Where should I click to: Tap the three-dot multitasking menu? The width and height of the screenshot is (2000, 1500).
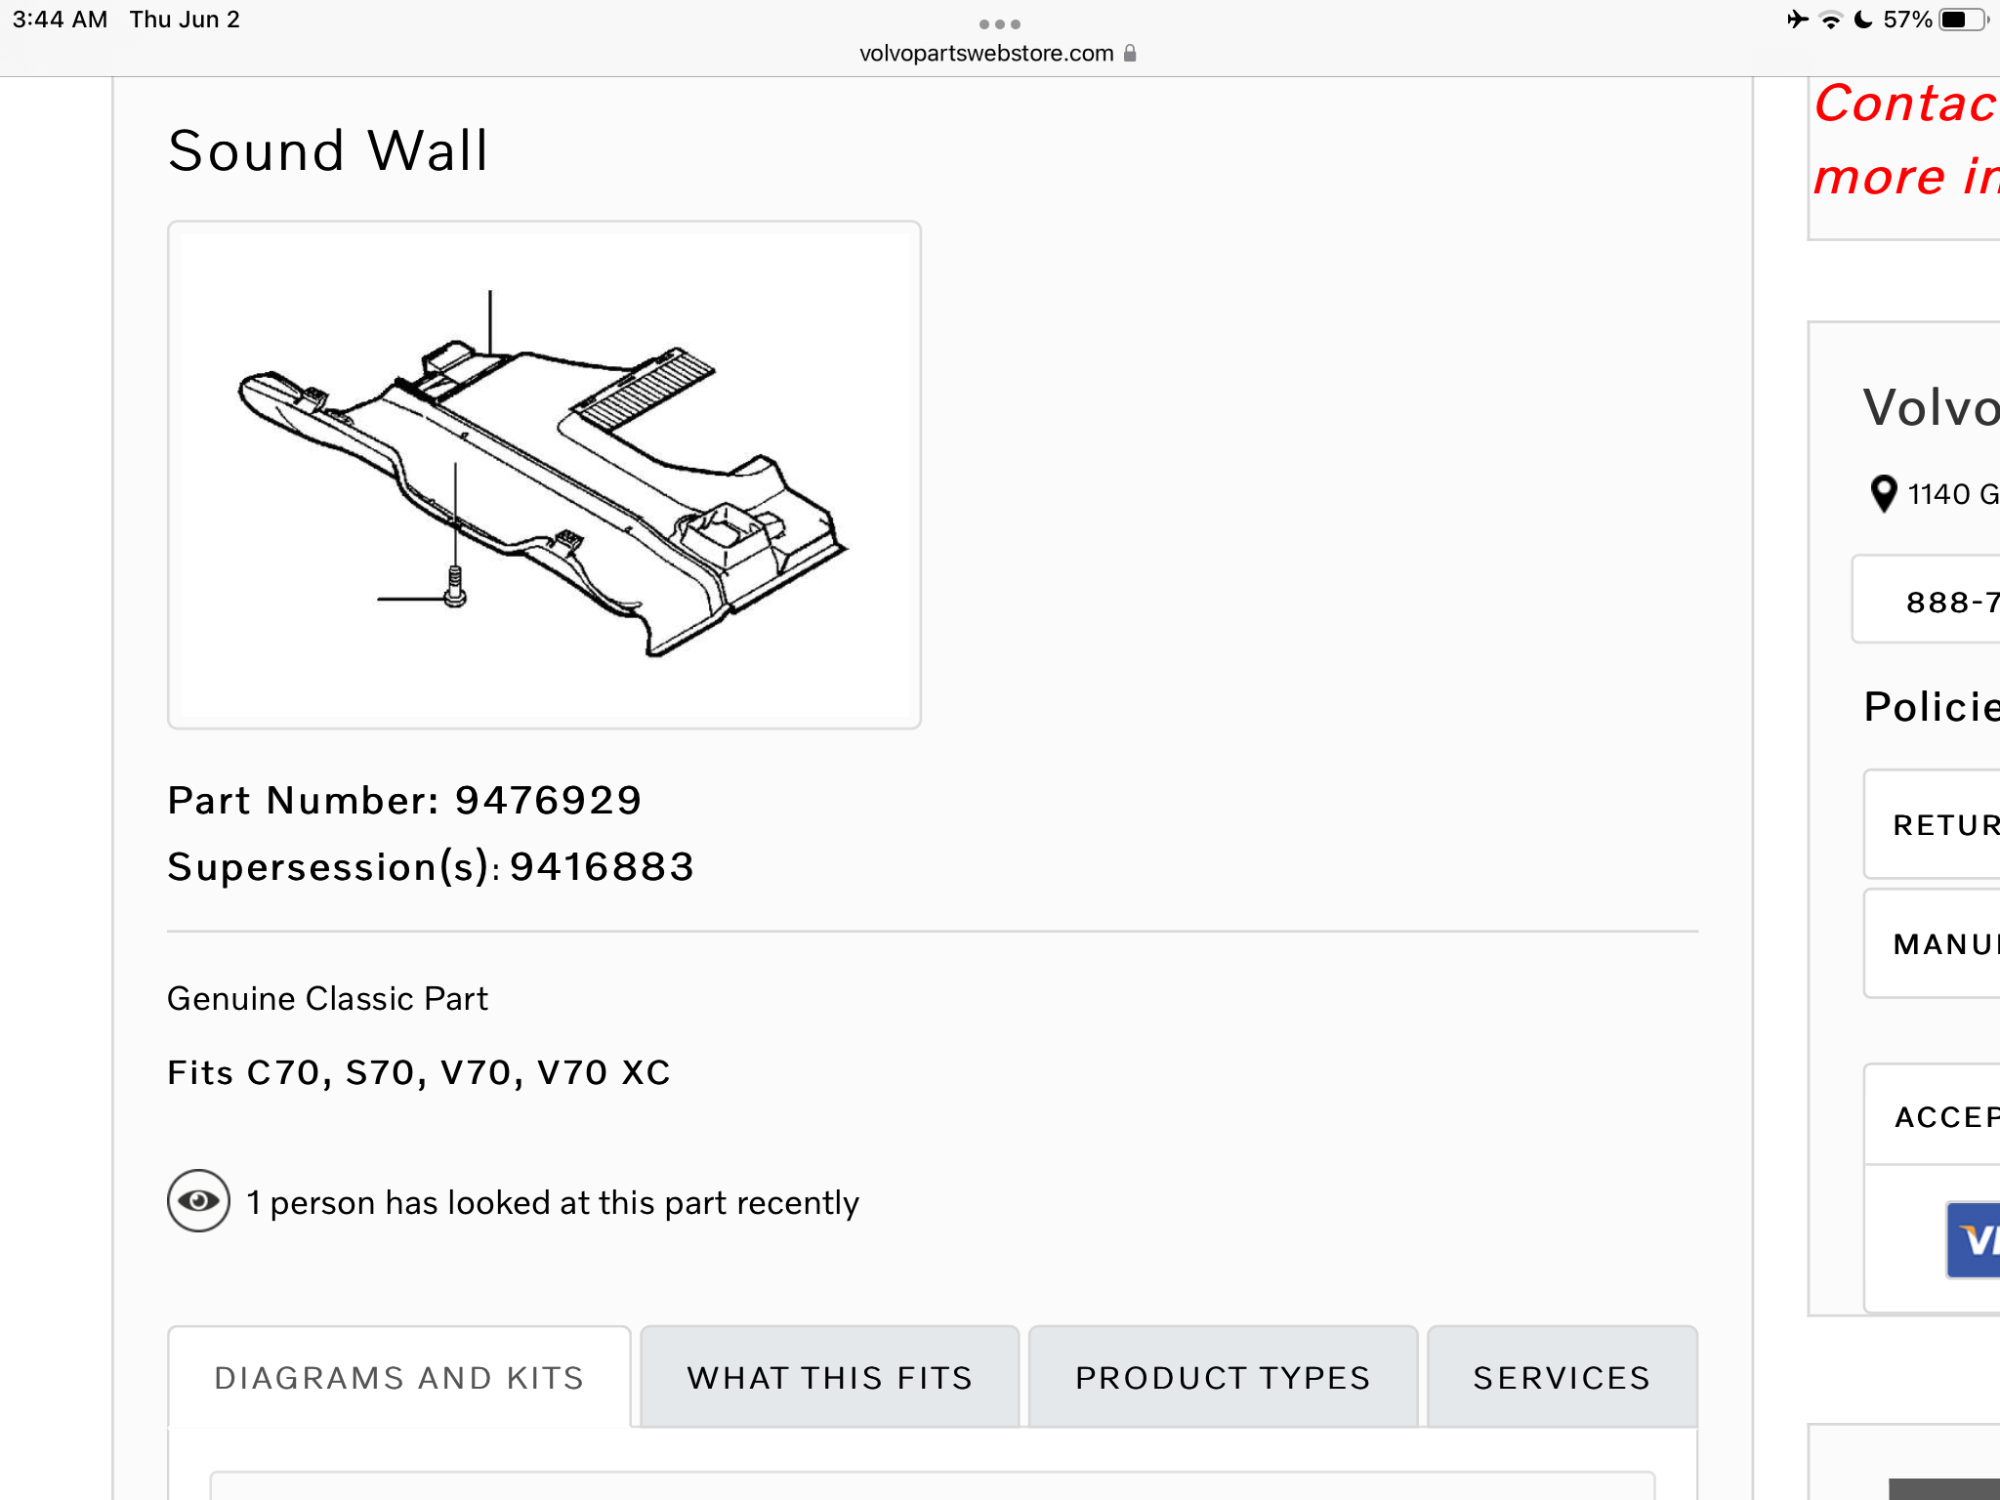[999, 24]
